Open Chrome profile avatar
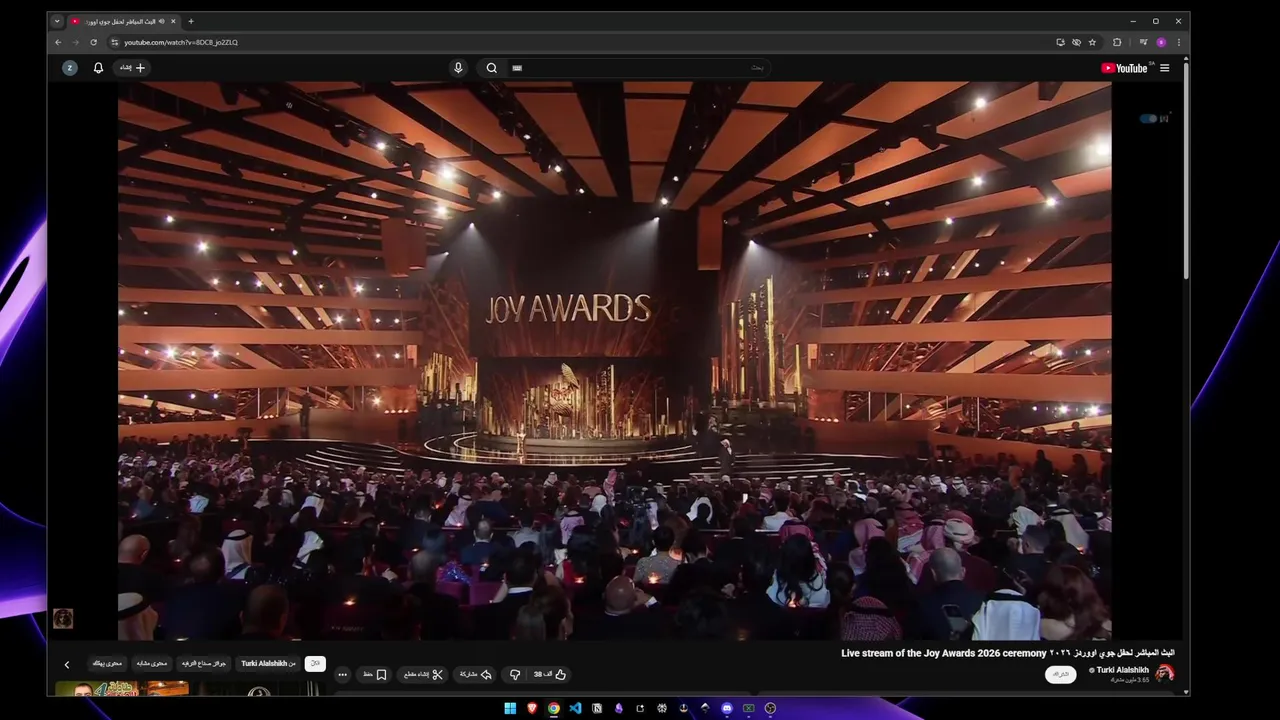Viewport: 1280px width, 720px height. [x=1161, y=42]
